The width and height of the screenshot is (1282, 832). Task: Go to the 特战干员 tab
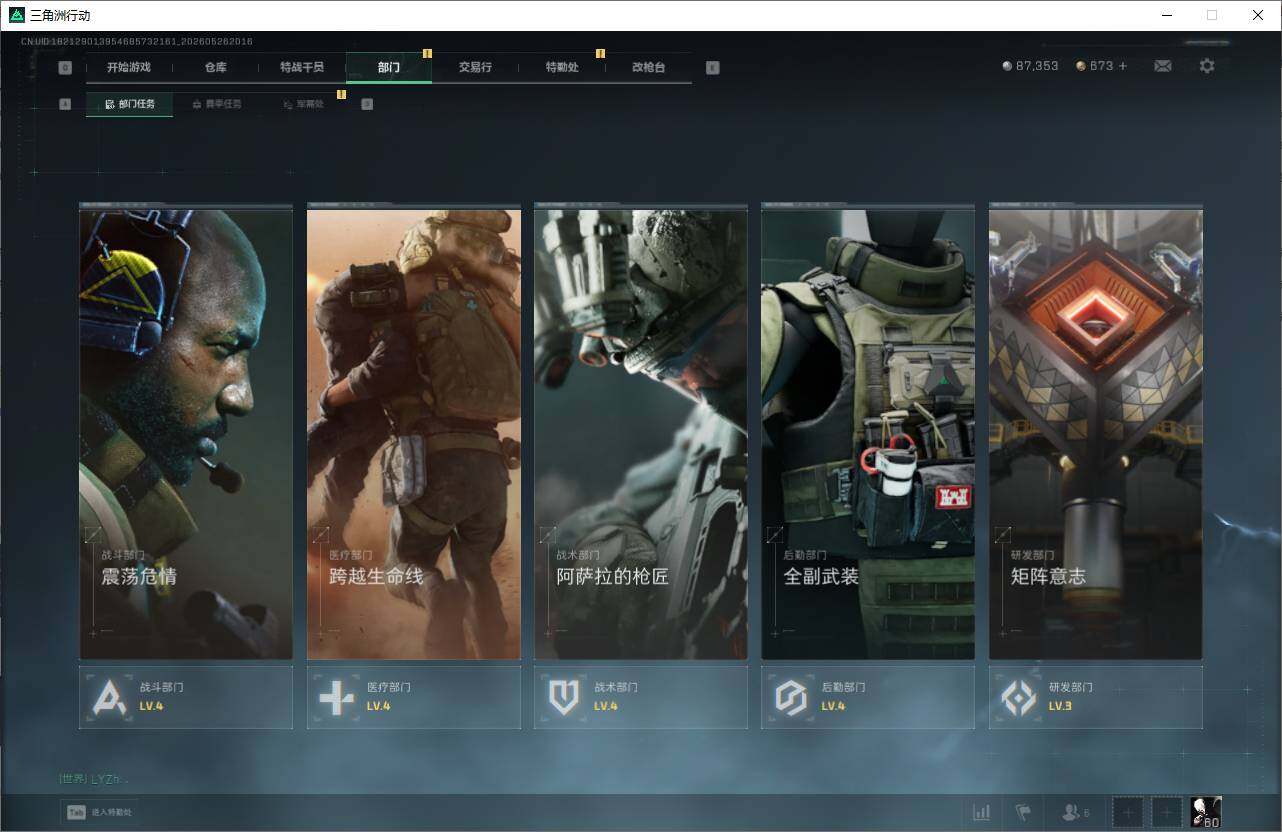pyautogui.click(x=302, y=68)
